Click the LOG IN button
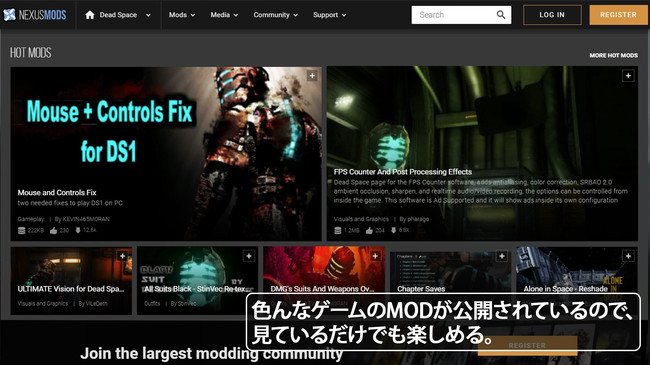 (x=552, y=15)
